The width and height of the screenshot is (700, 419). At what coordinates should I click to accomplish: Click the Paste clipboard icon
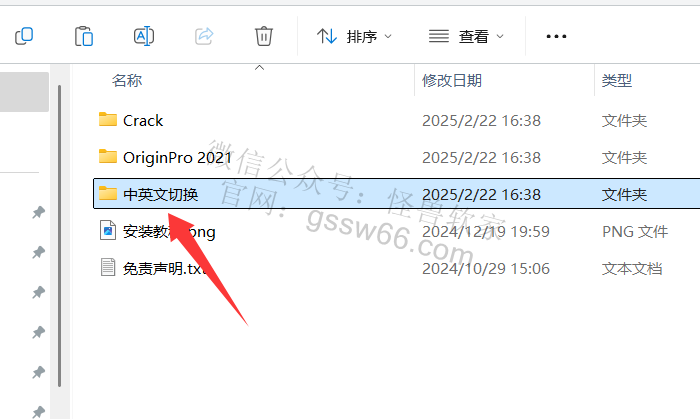(84, 36)
